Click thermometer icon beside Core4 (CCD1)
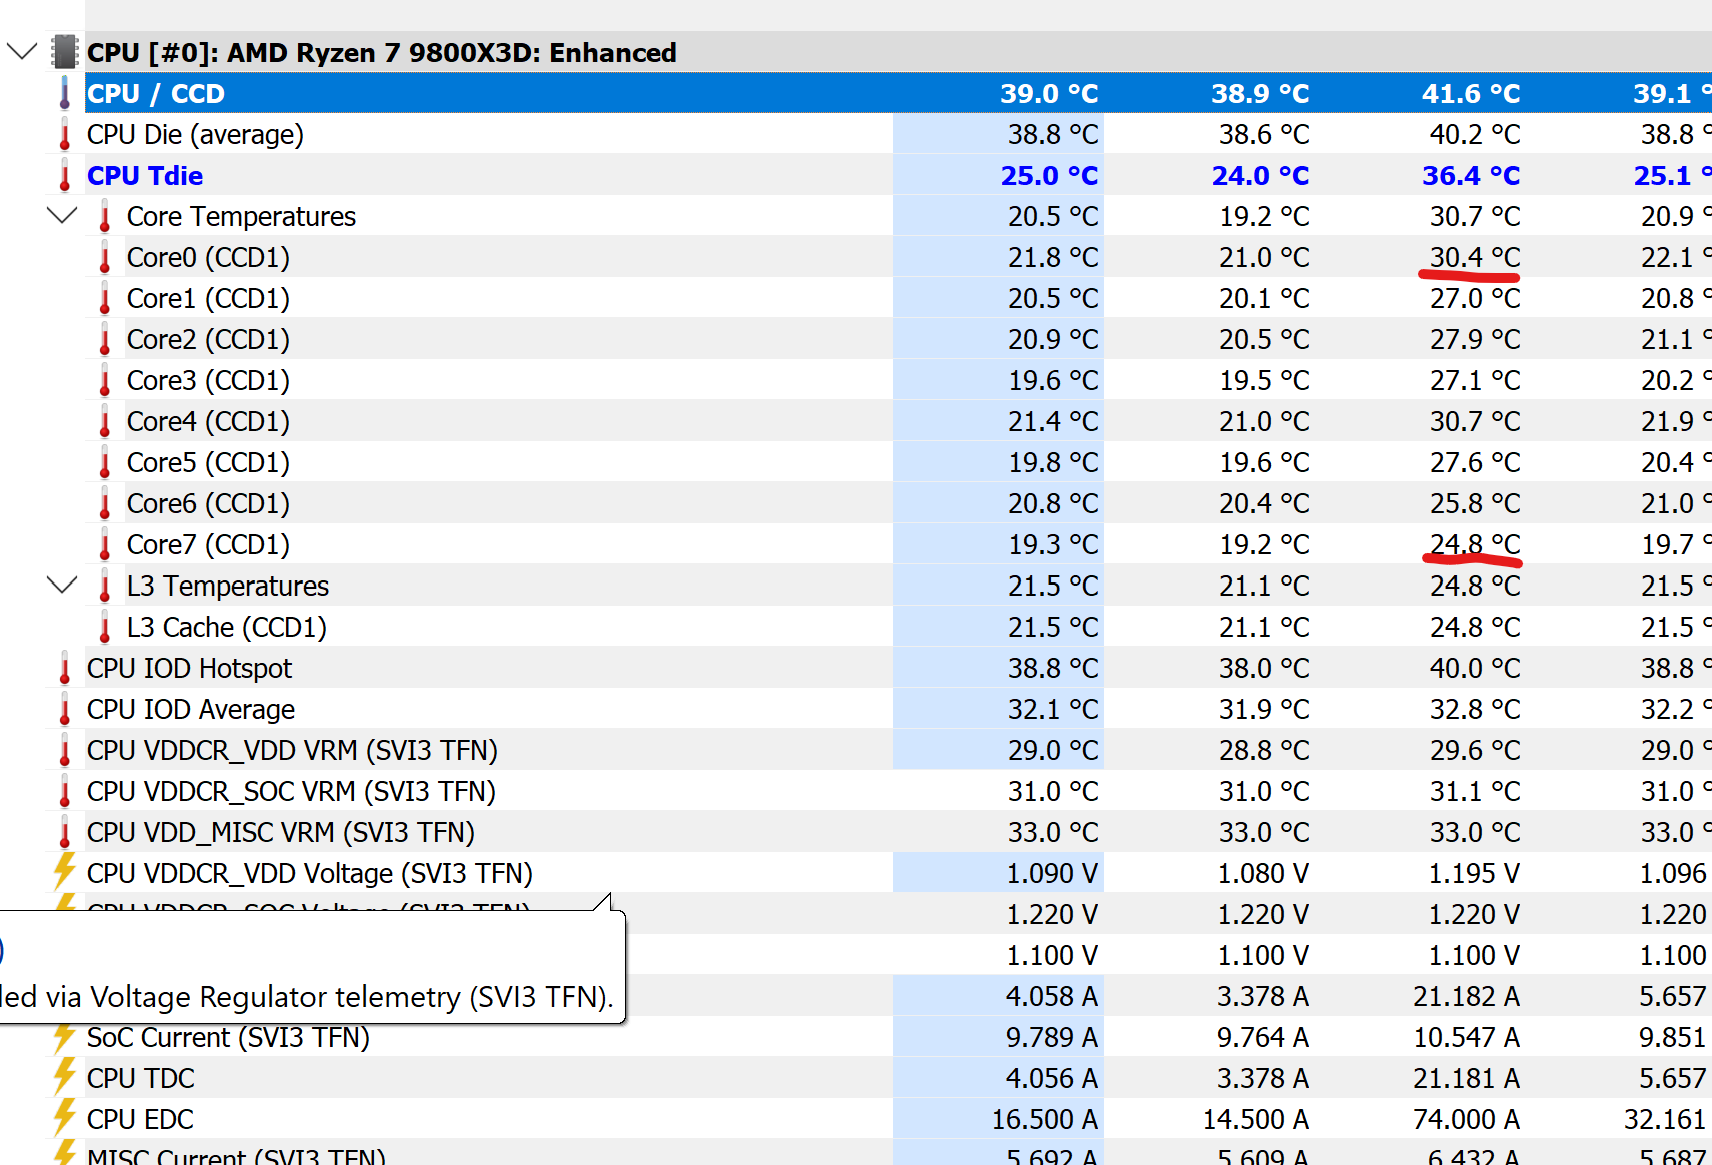This screenshot has width=1712, height=1165. tap(105, 421)
